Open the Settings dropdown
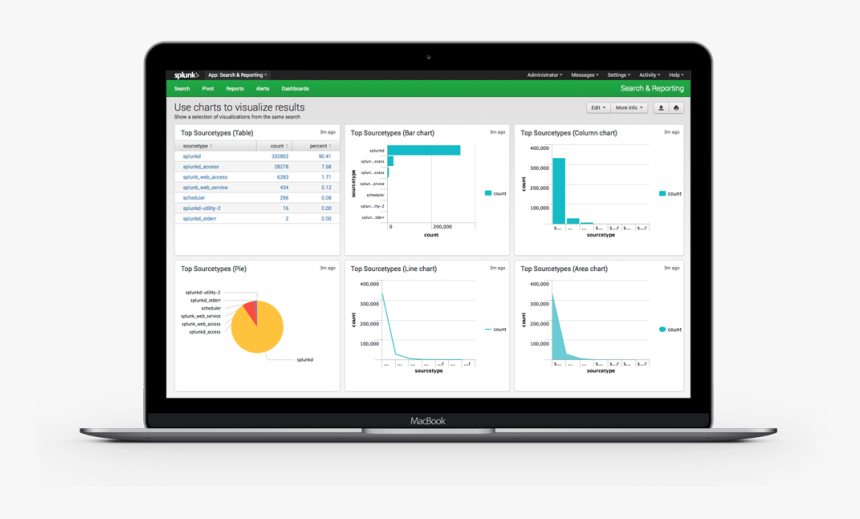Screen dimensions: 860x519 (619, 75)
